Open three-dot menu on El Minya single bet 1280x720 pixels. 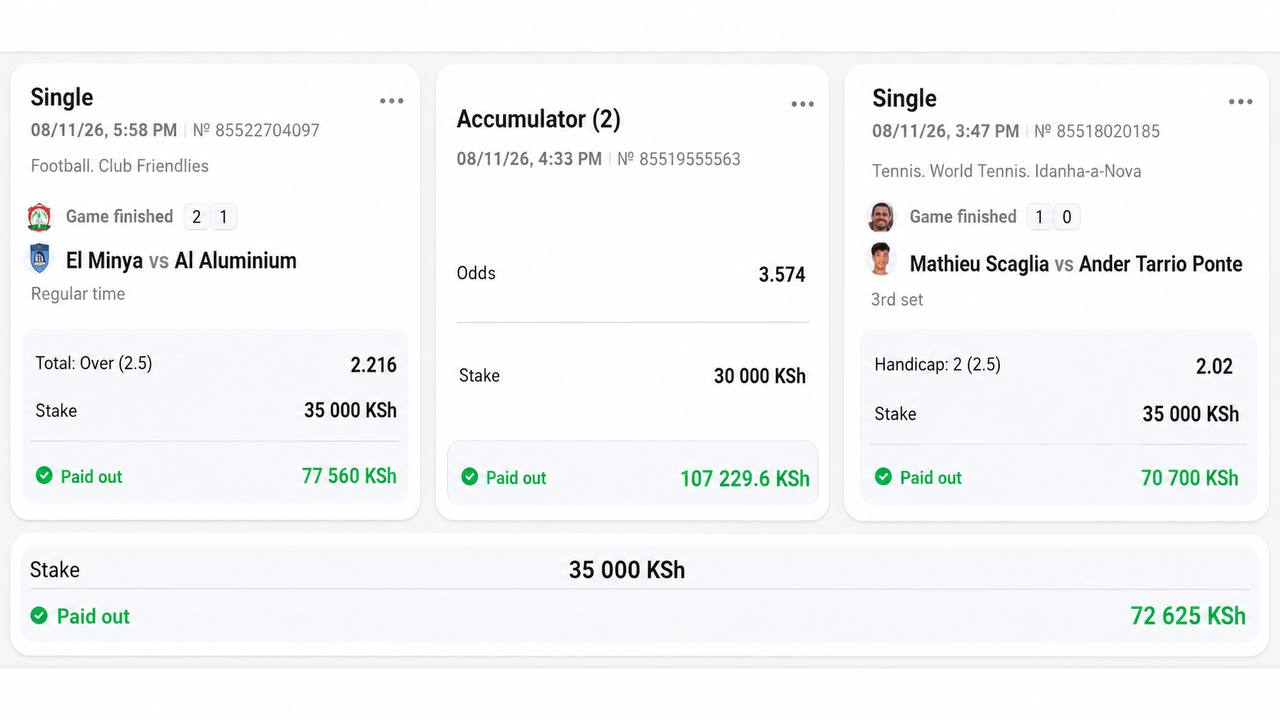391,101
